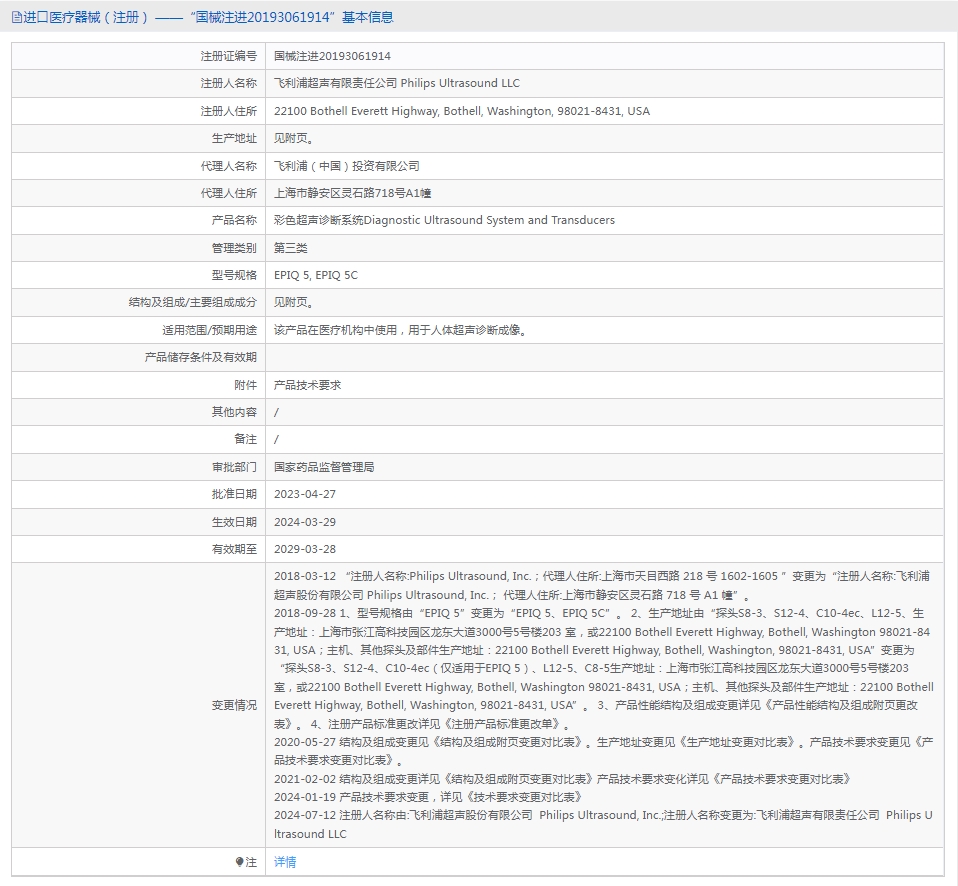The image size is (958, 886).
Task: Click the 型号规格 row label
Action: [234, 275]
